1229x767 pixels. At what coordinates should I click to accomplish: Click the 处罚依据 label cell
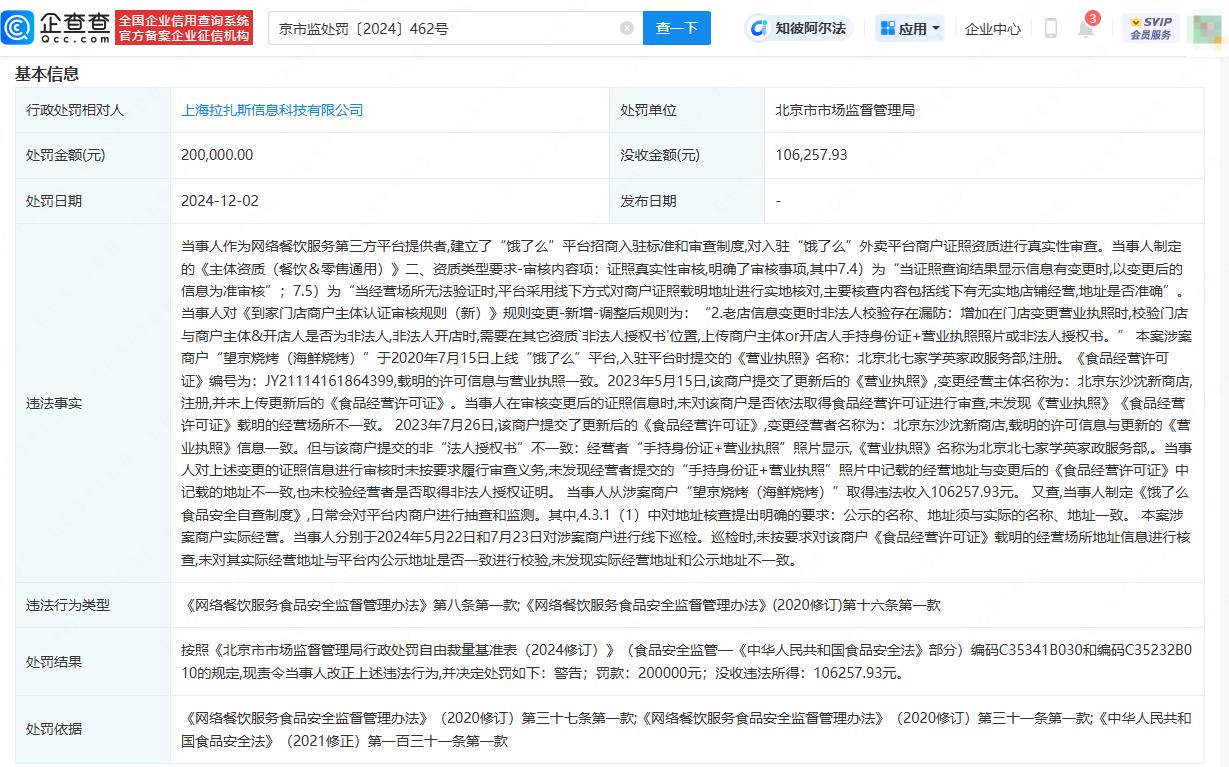pos(93,728)
